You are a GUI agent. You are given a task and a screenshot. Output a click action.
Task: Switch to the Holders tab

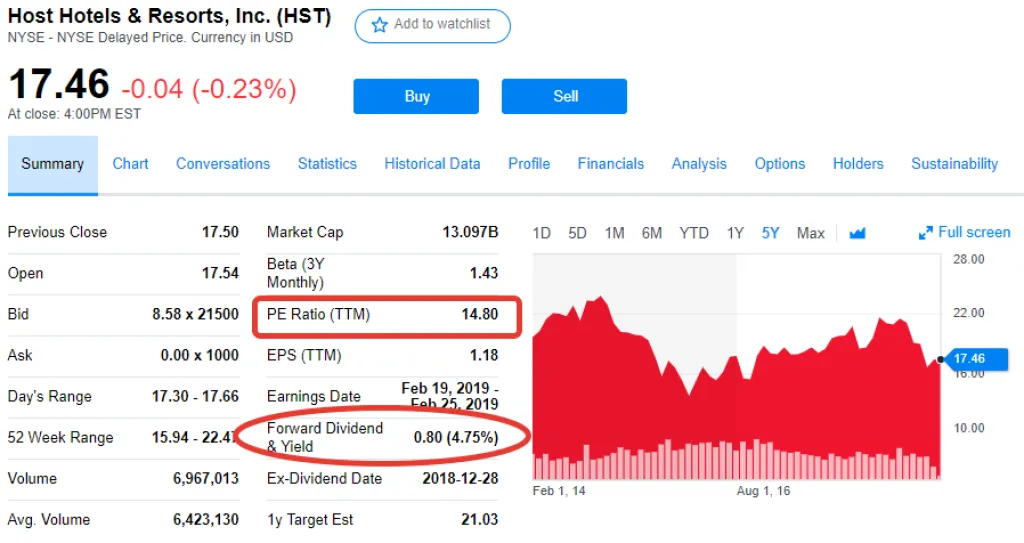pyautogui.click(x=858, y=164)
